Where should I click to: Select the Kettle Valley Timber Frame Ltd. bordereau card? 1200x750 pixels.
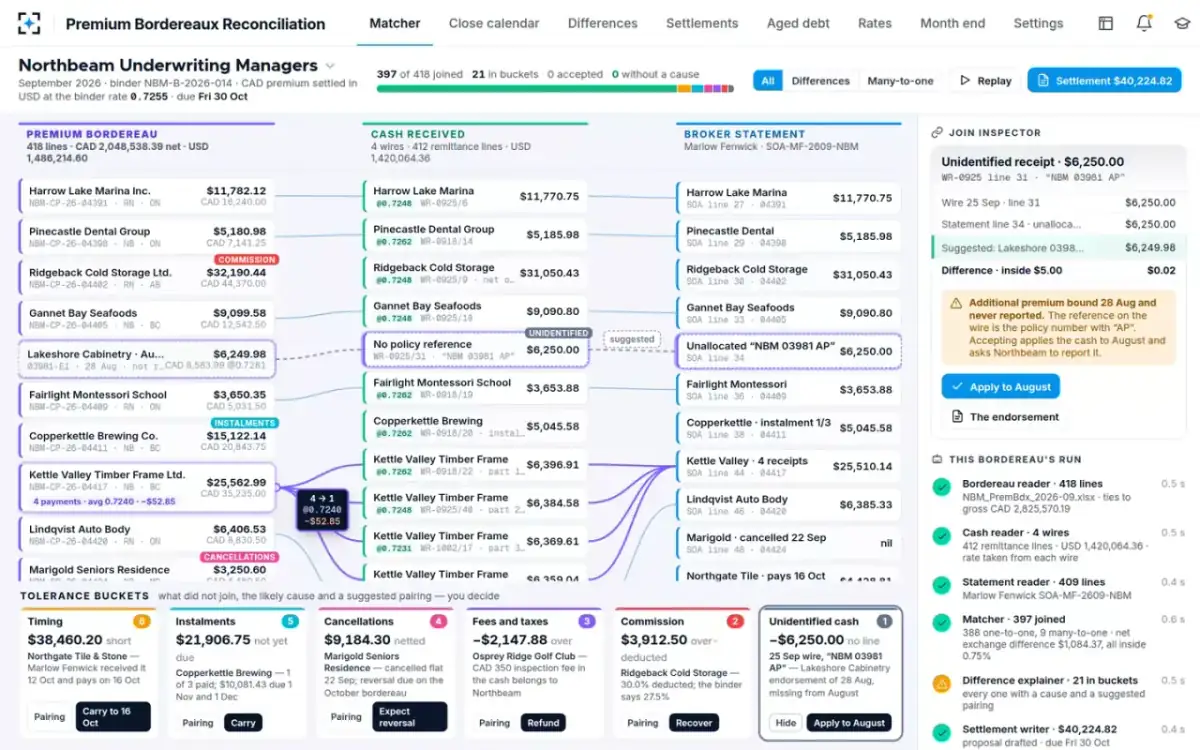coord(146,488)
